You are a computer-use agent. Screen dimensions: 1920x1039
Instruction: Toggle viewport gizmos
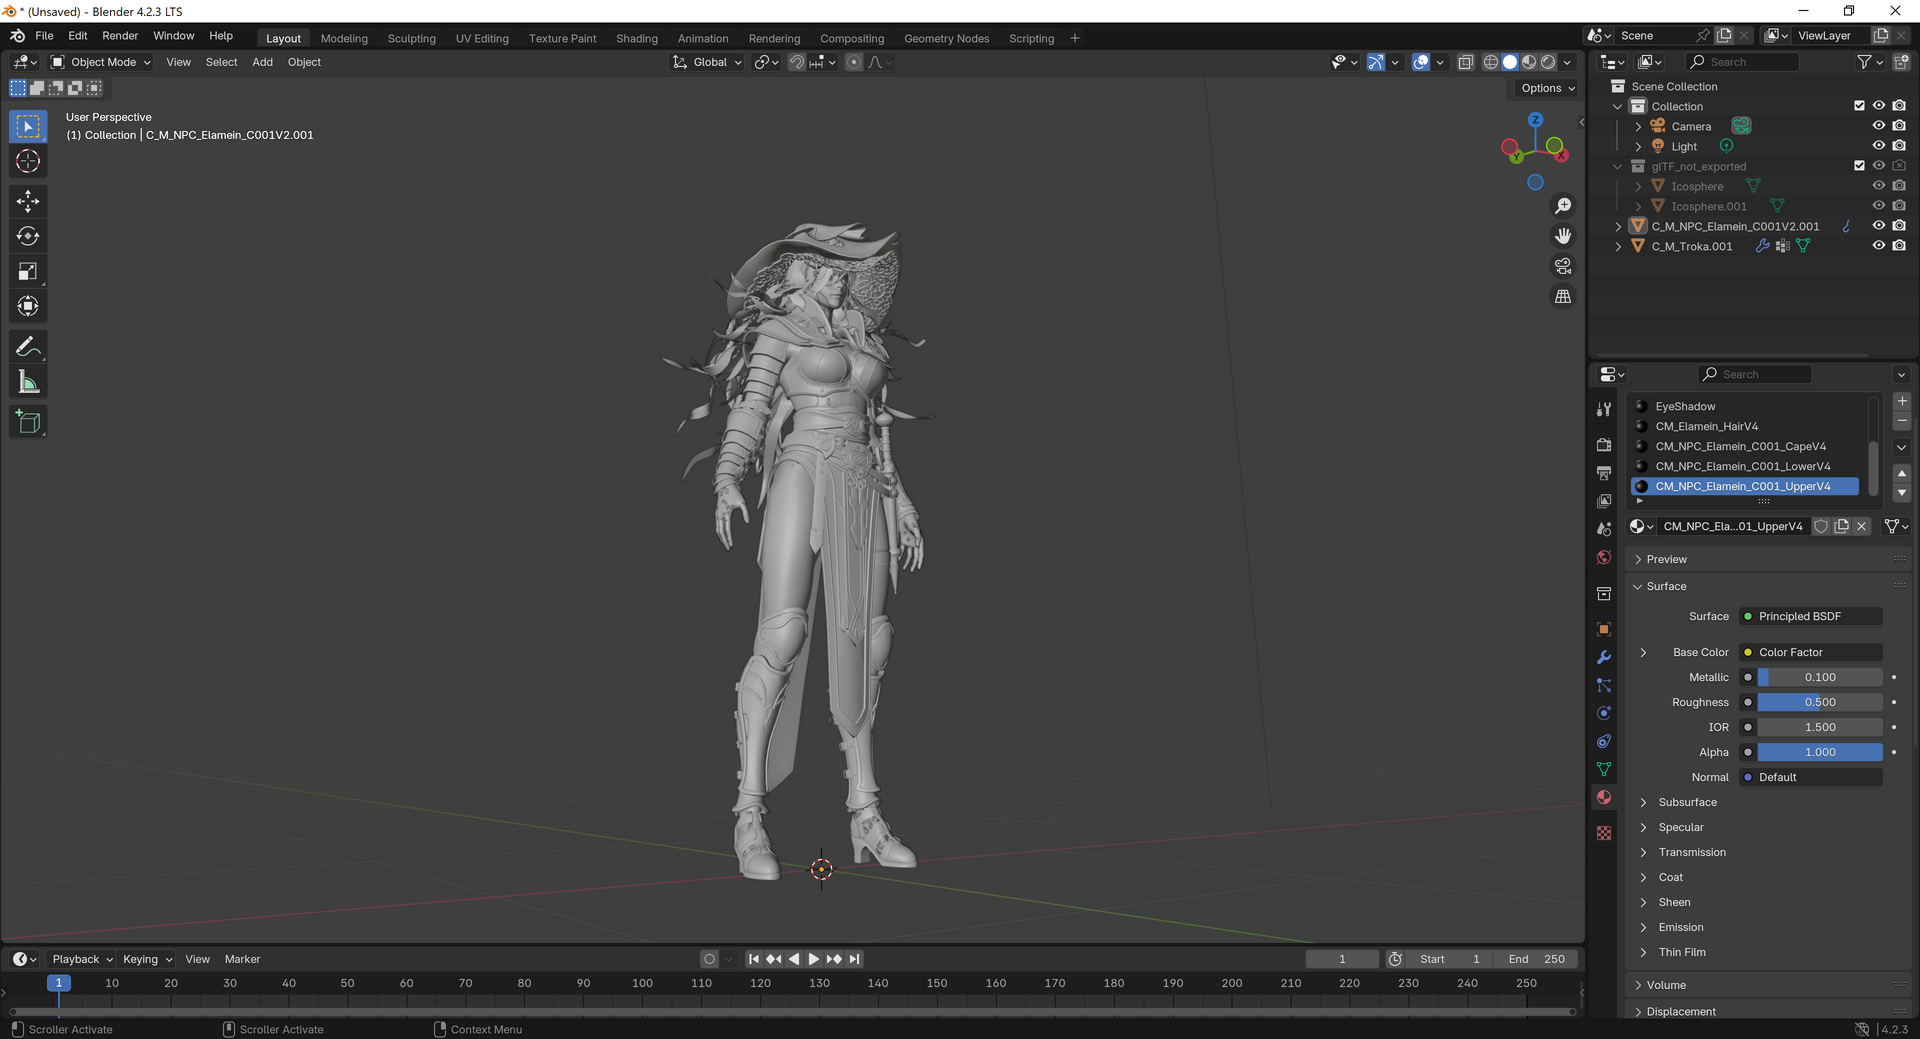click(1376, 62)
